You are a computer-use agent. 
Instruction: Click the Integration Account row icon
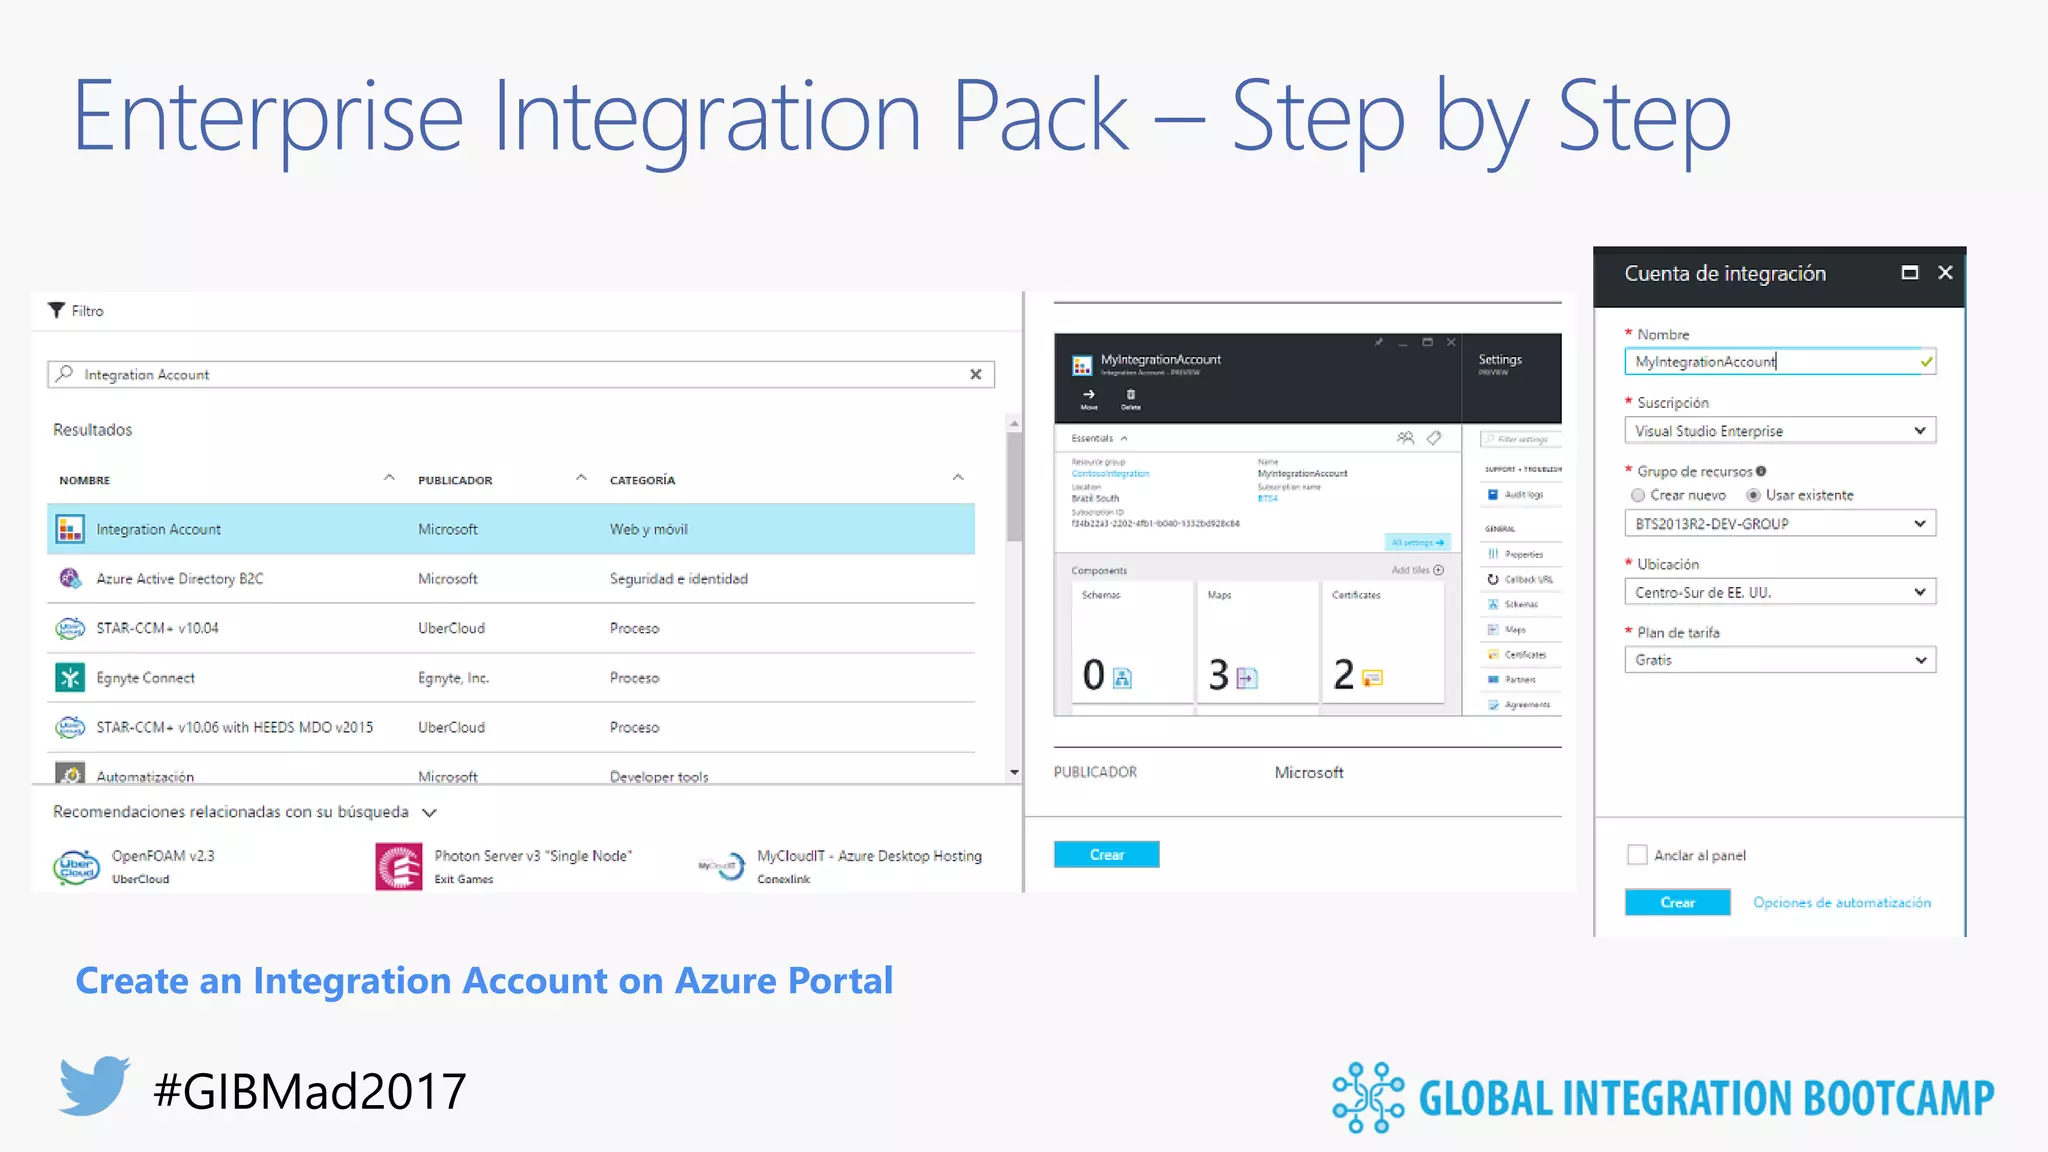click(x=70, y=529)
